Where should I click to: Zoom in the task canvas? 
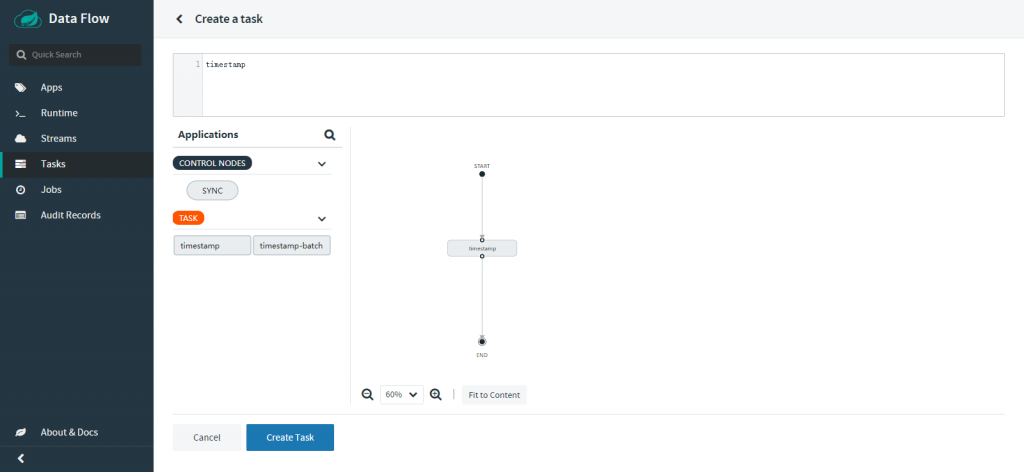click(436, 395)
